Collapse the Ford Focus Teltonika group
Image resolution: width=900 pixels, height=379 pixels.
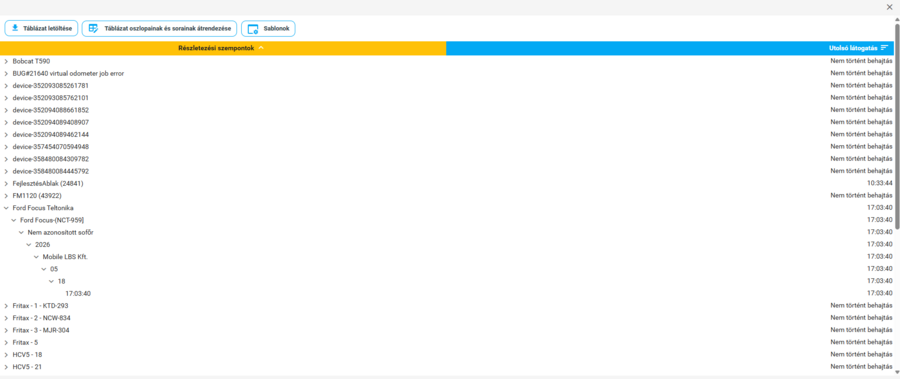coord(6,208)
